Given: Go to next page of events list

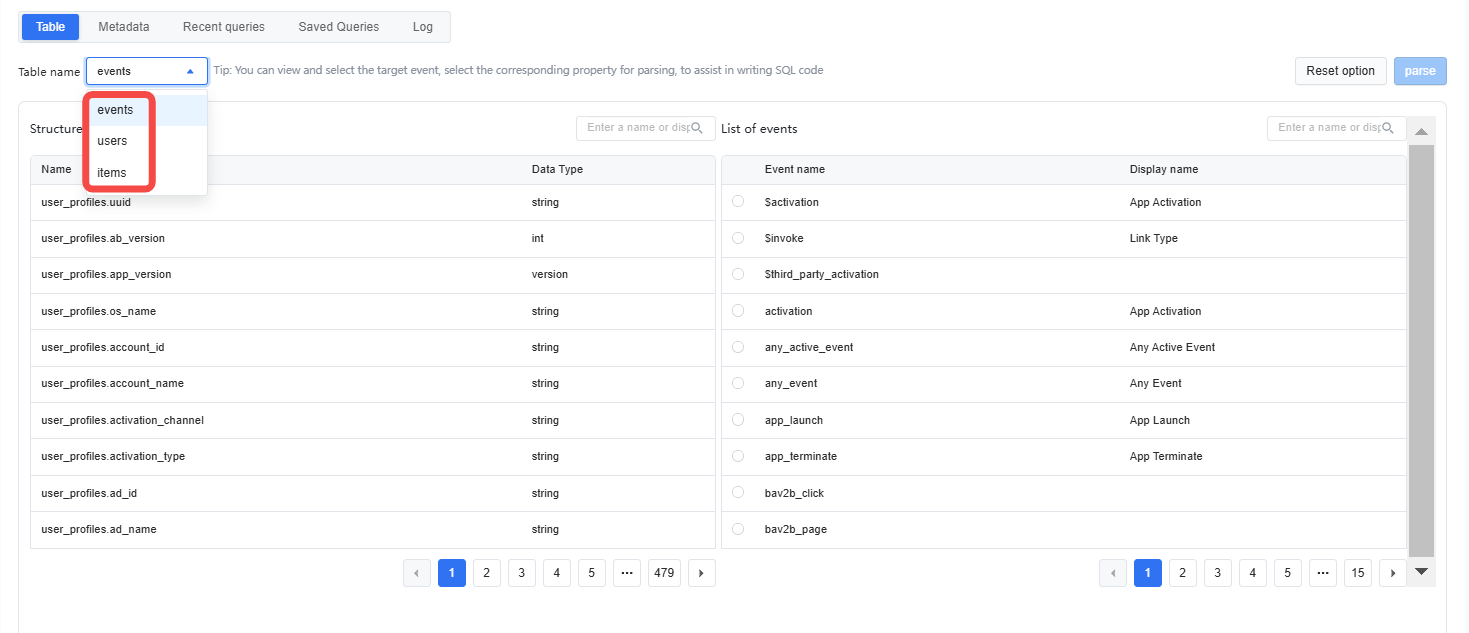Looking at the screenshot, I should (x=1392, y=573).
